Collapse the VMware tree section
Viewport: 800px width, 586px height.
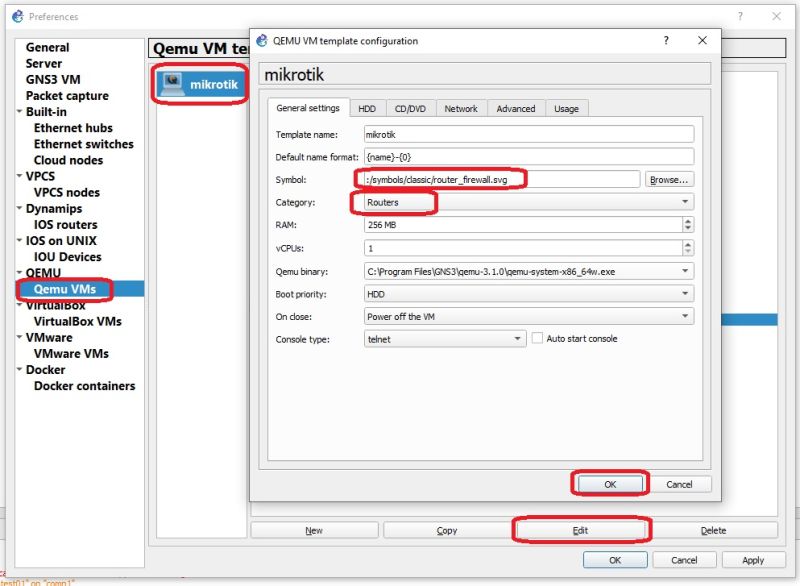point(19,337)
